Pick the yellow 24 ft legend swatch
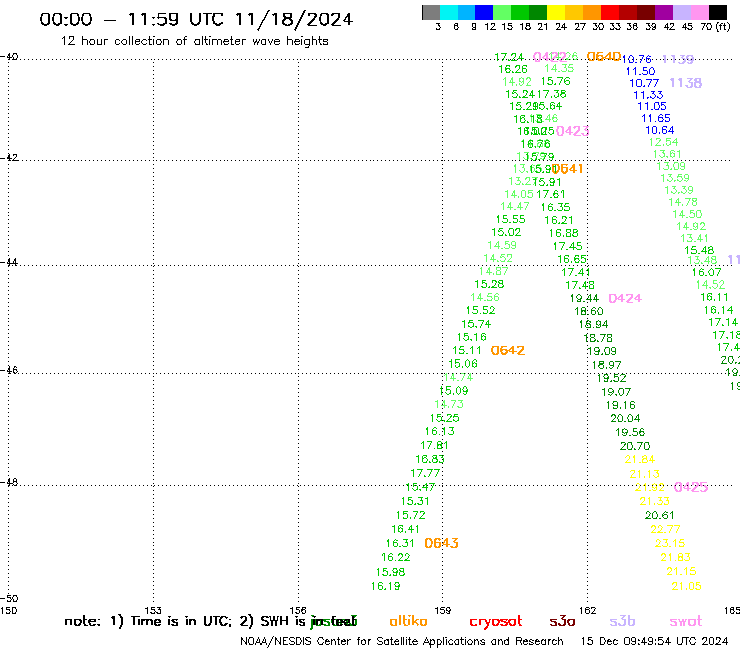 (x=556, y=12)
